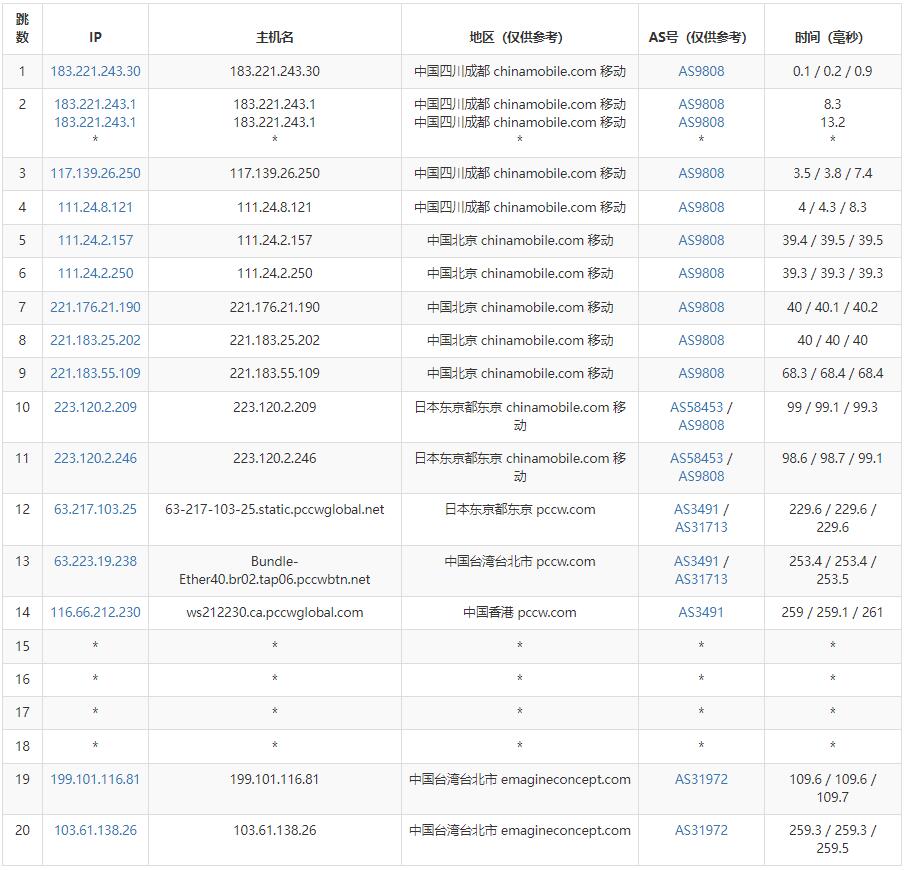Select time value 0.1 / 0.2 / 0.9
The height and width of the screenshot is (870, 906).
(x=833, y=71)
